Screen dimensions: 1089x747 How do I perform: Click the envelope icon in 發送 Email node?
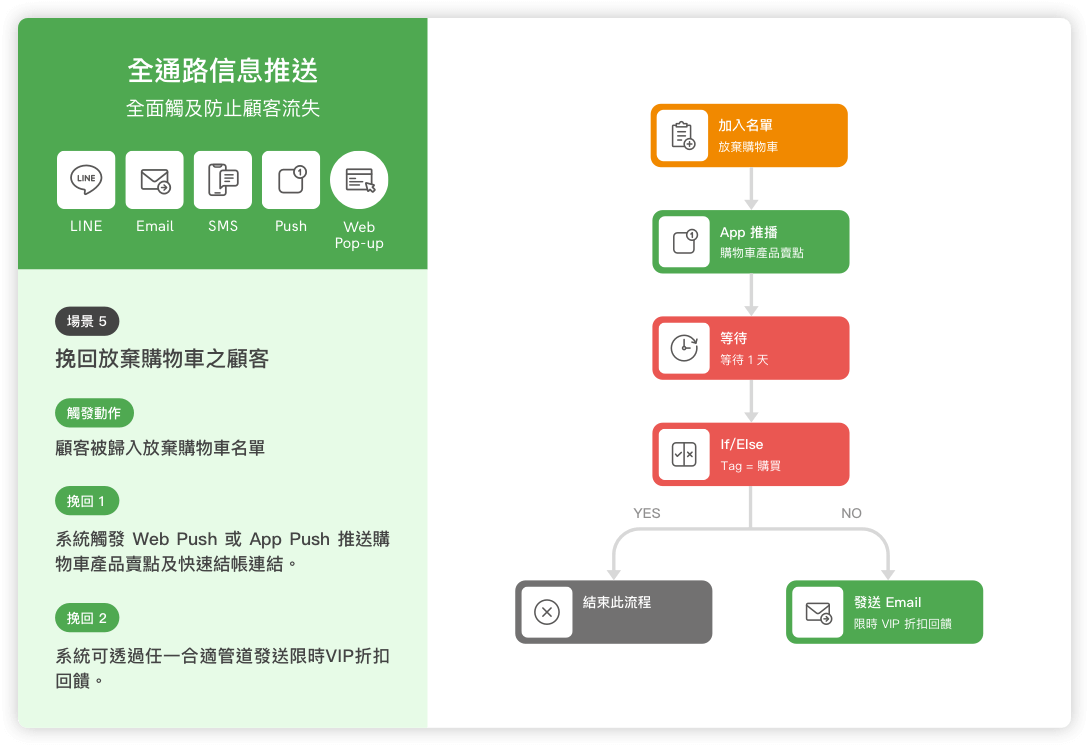click(x=818, y=612)
